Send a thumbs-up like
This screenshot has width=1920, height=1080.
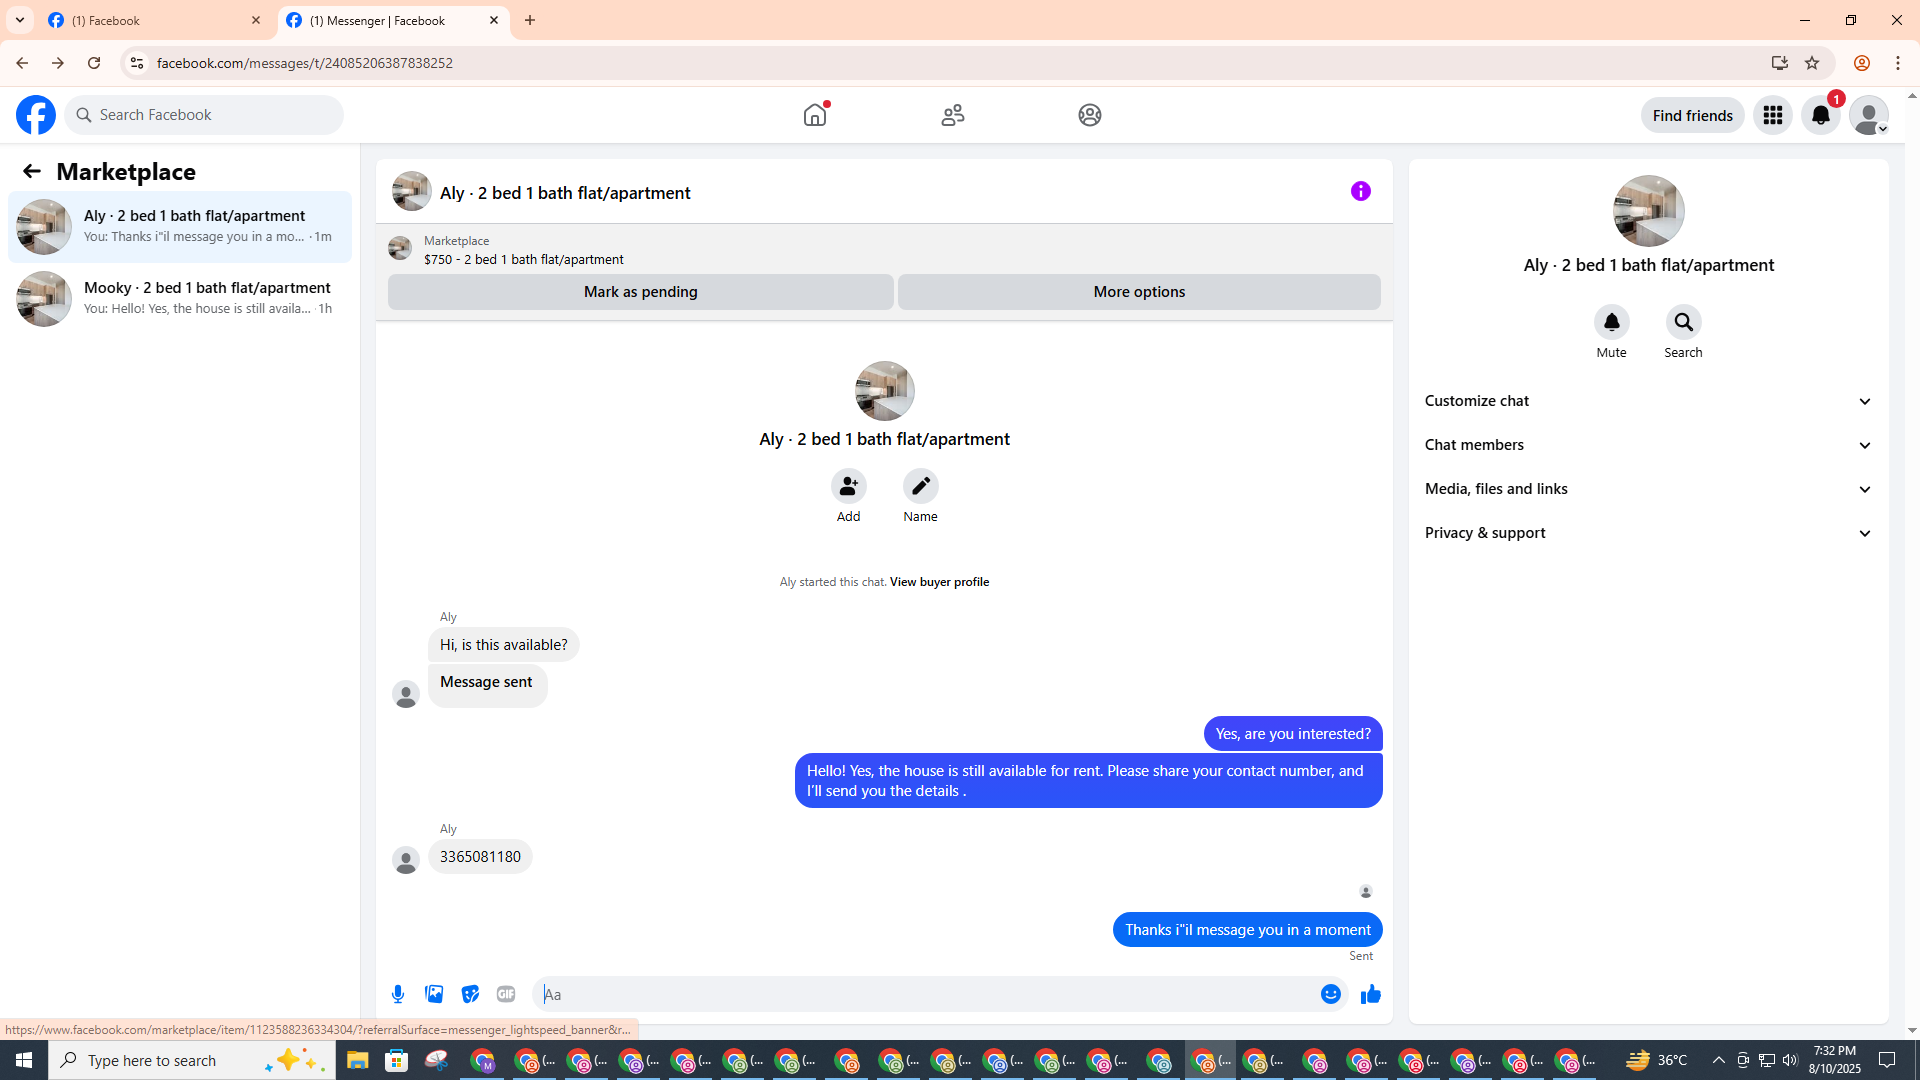tap(1370, 994)
